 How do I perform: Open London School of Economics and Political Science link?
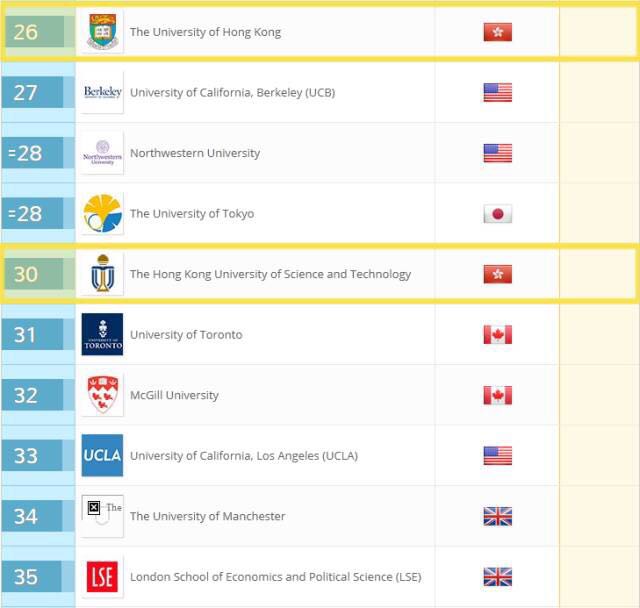click(272, 577)
